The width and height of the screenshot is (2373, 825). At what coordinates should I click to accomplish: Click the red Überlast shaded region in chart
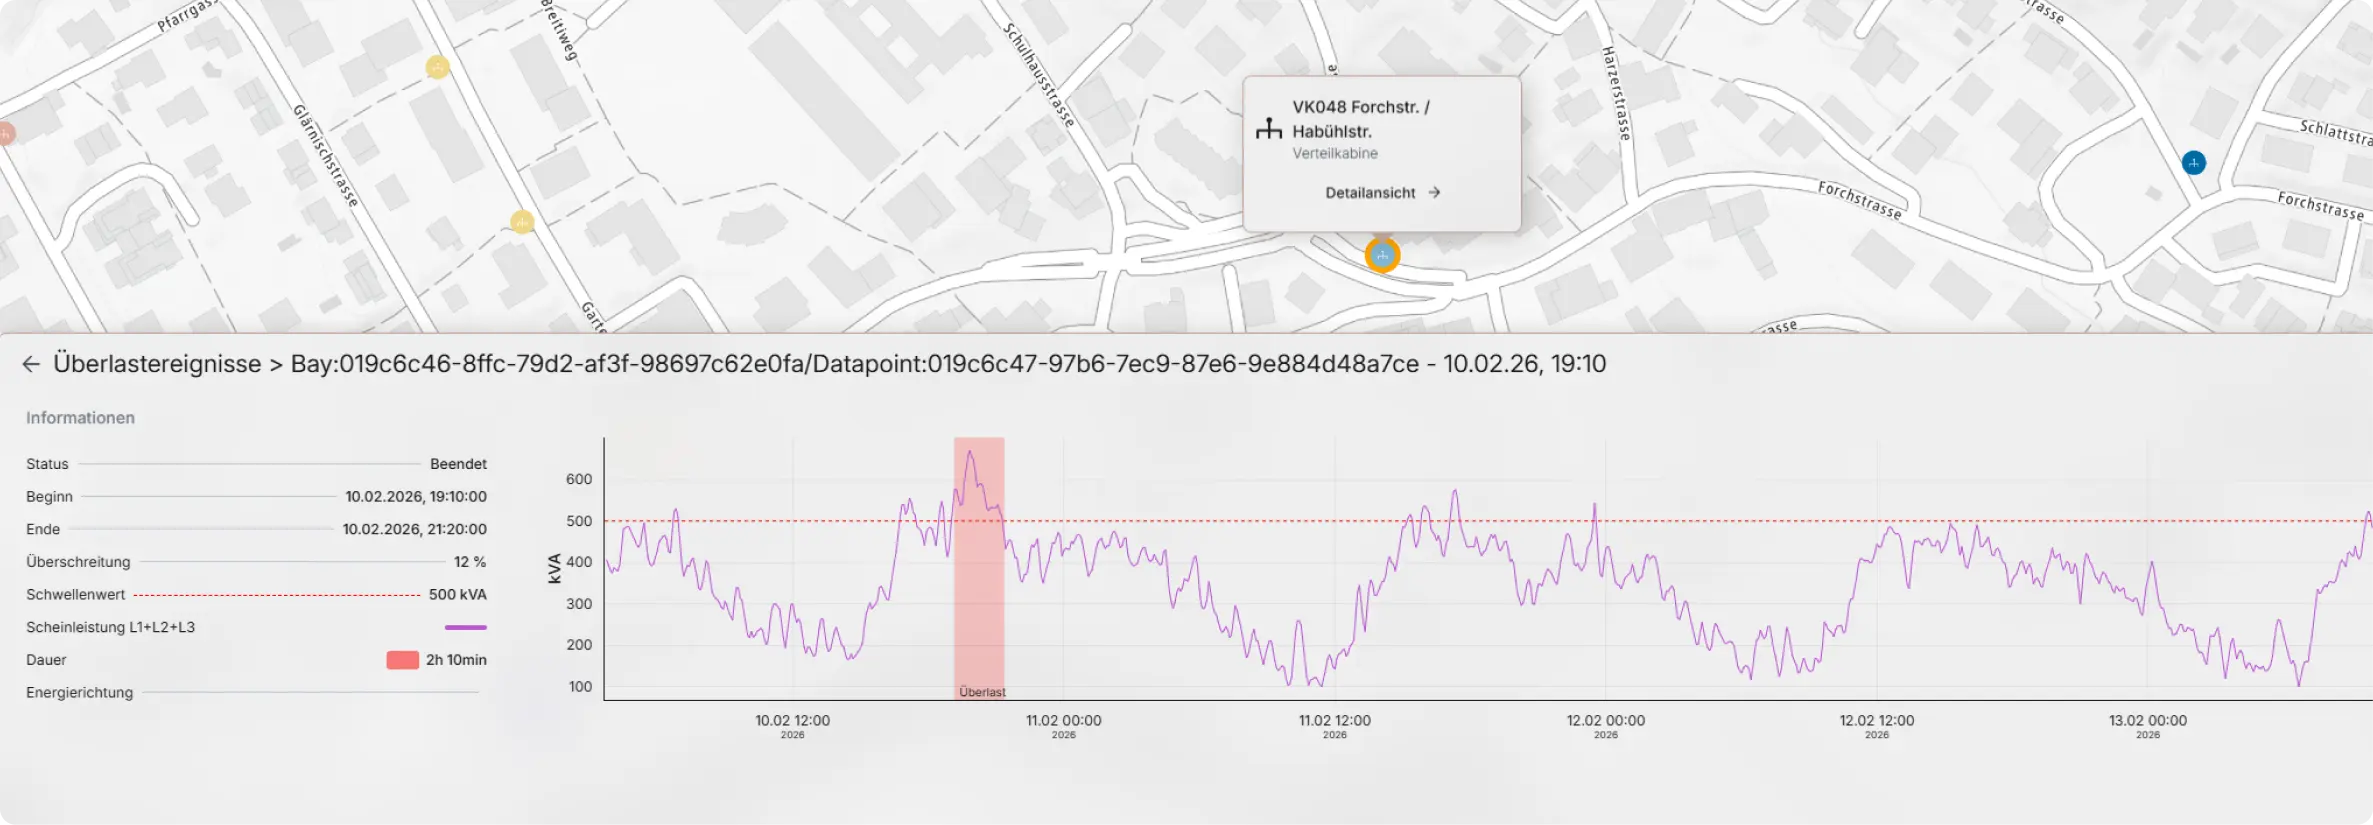point(978,568)
